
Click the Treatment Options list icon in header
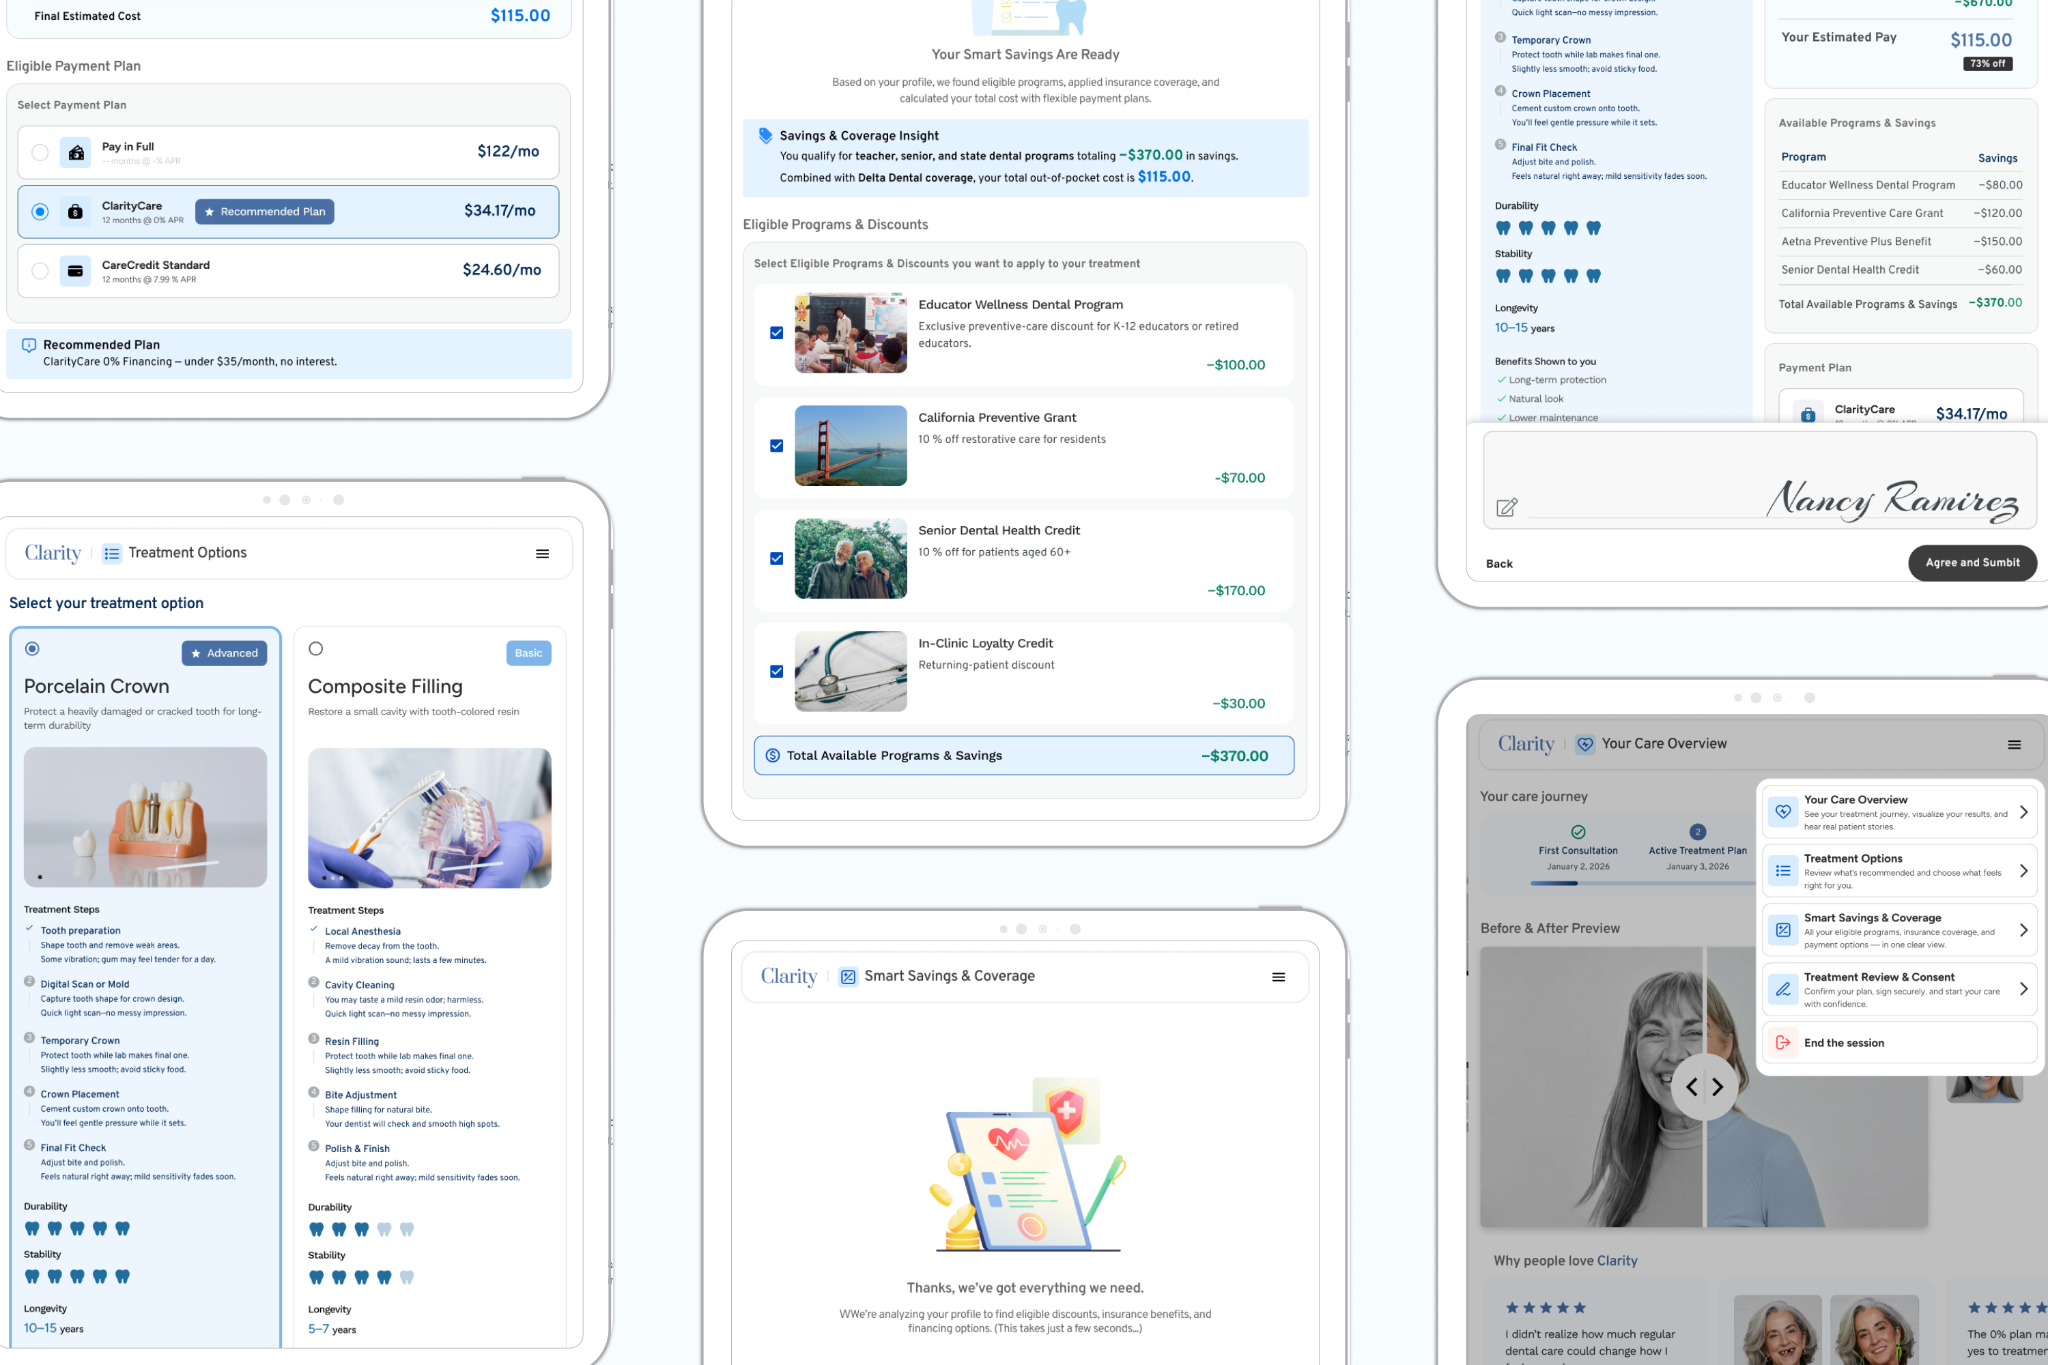coord(112,554)
